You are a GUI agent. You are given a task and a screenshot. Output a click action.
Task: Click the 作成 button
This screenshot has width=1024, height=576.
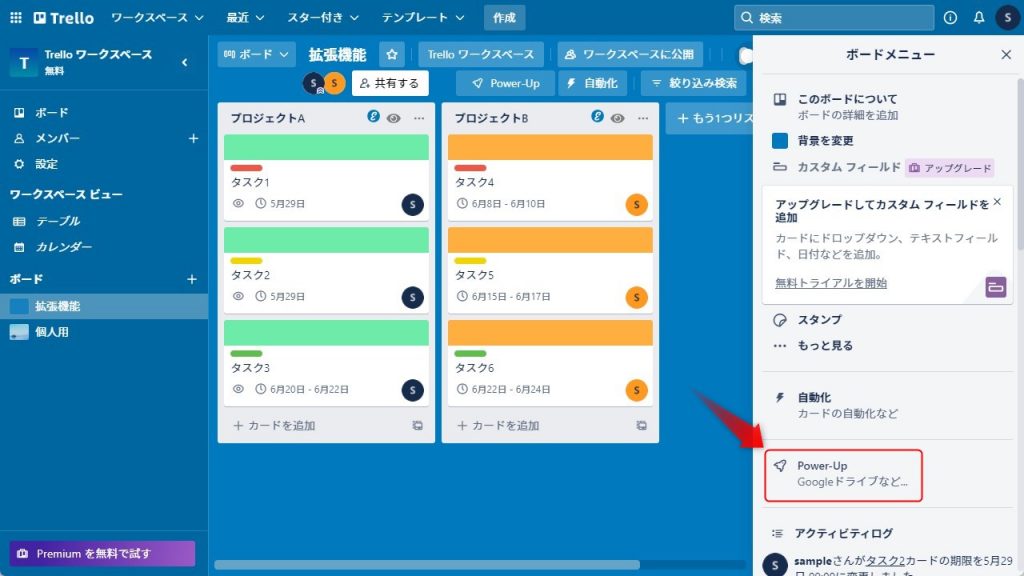click(x=504, y=18)
